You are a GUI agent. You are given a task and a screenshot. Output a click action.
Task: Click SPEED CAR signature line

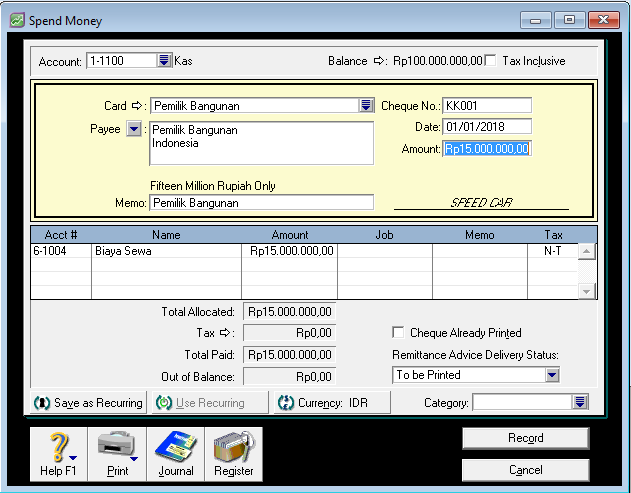pyautogui.click(x=481, y=203)
